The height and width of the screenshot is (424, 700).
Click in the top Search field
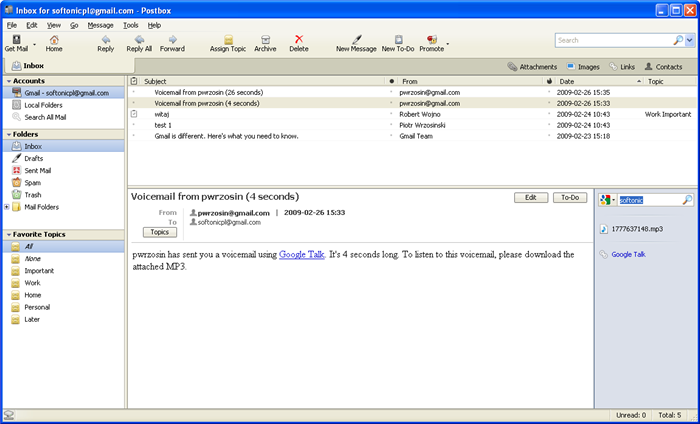[614, 40]
